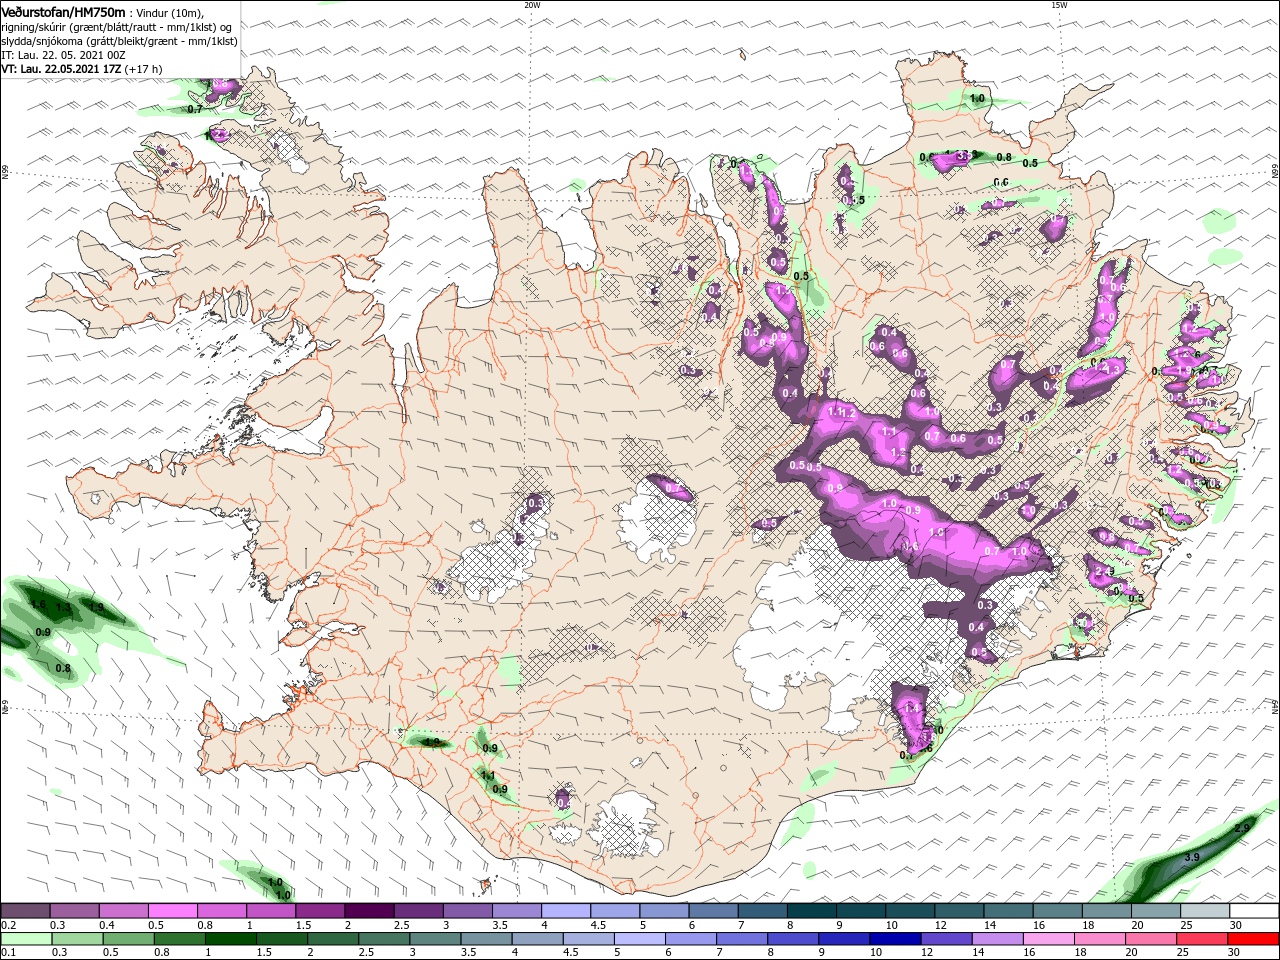Click the 'VT: Lau. 22.05.2021 17Z' valid time
1280x960 pixels.
(x=61, y=69)
